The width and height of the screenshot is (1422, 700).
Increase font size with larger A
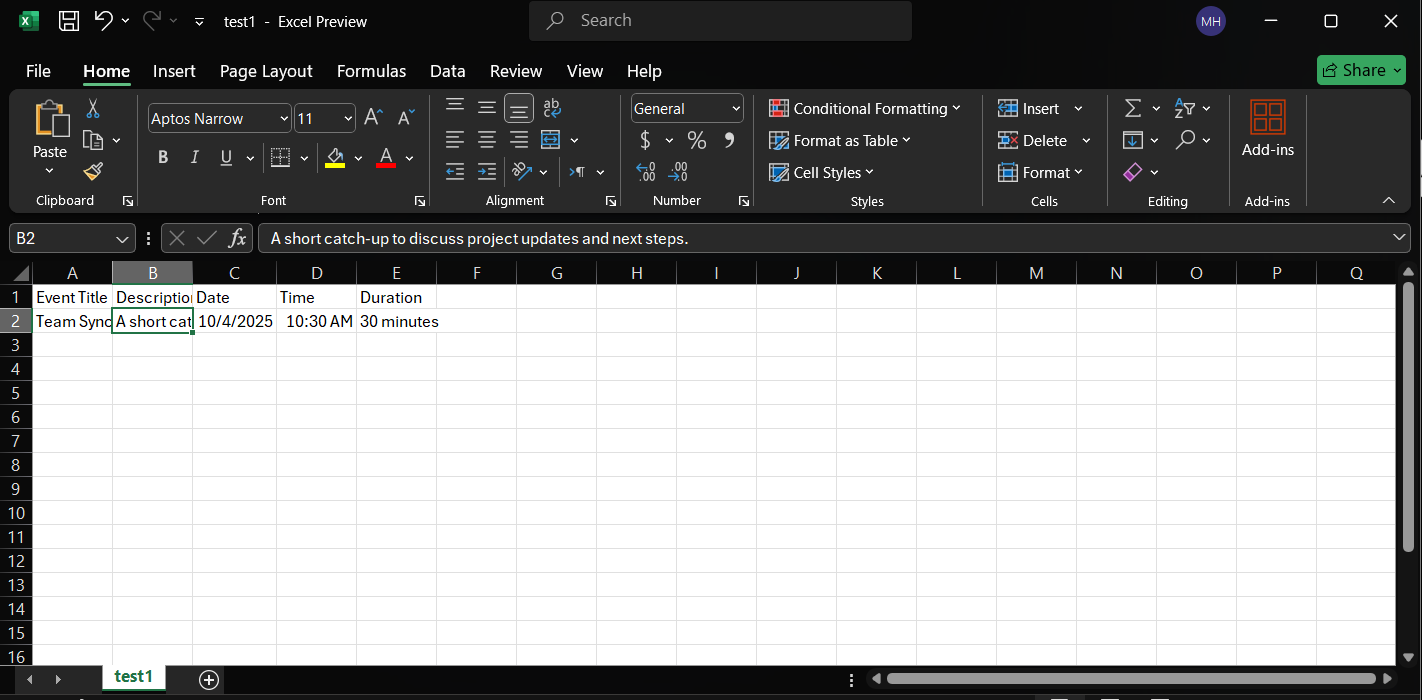click(x=373, y=118)
